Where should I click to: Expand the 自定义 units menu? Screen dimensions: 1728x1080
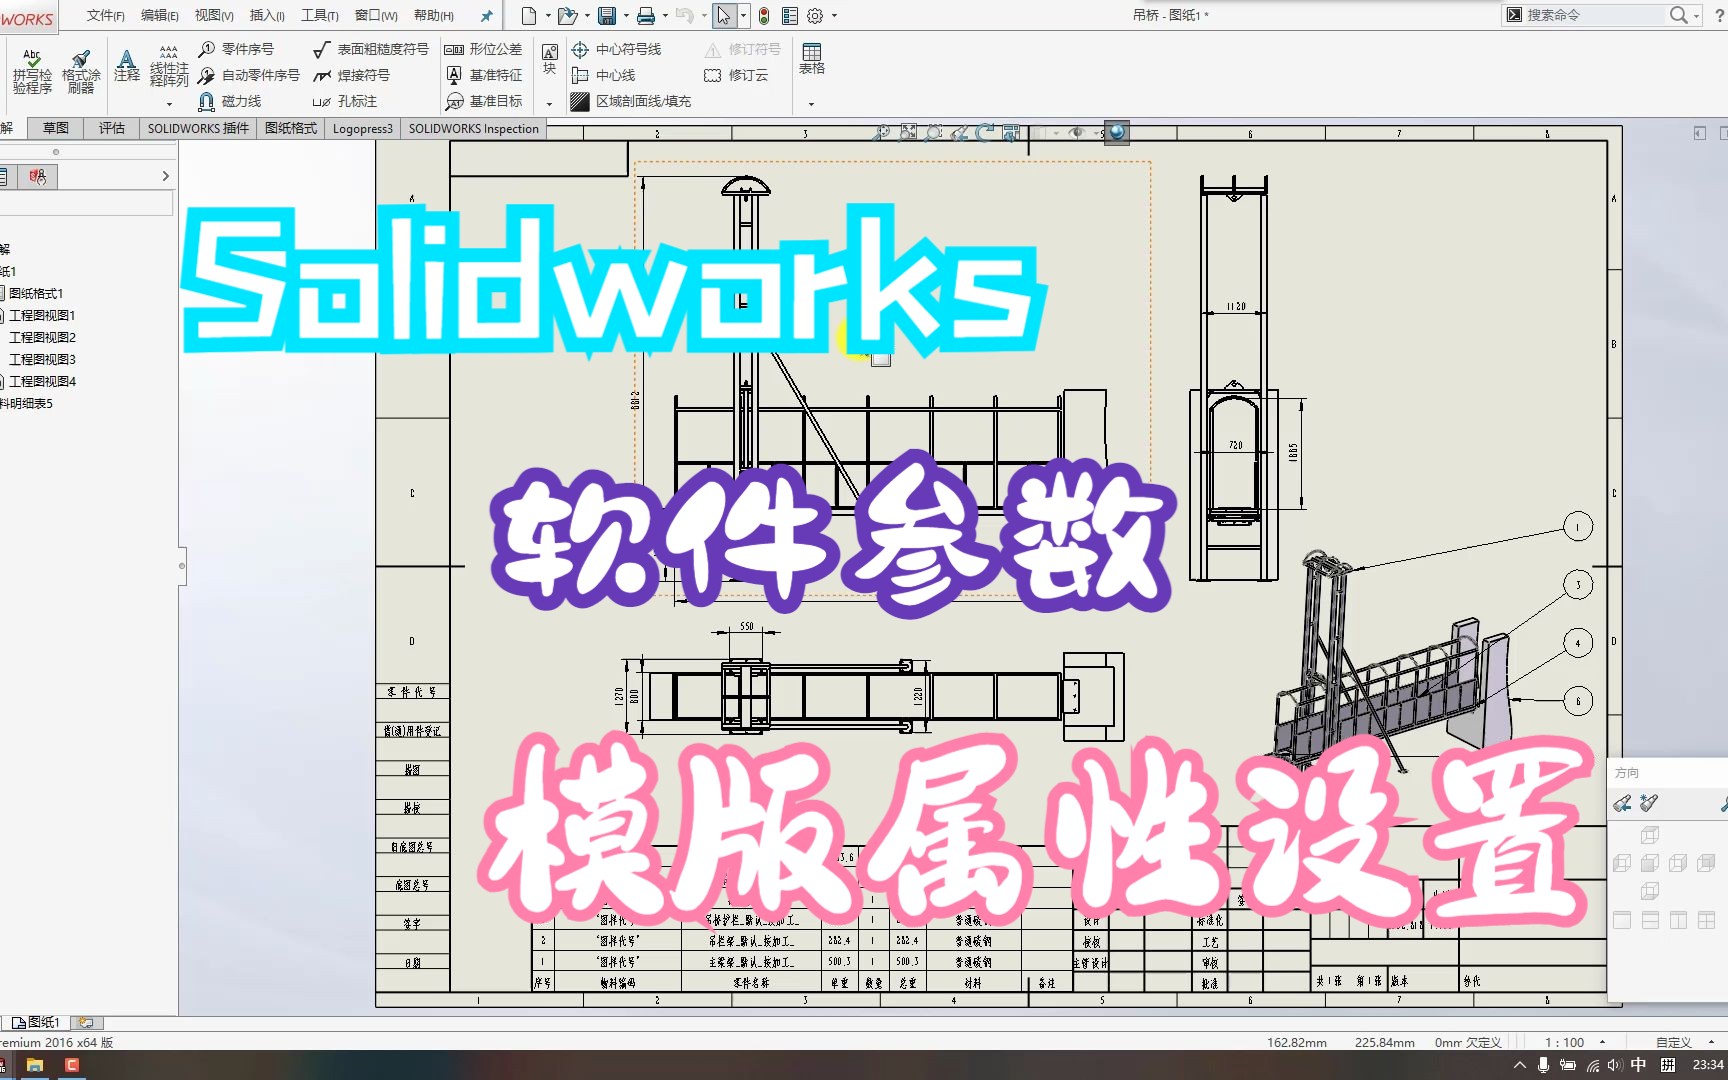point(1711,1042)
